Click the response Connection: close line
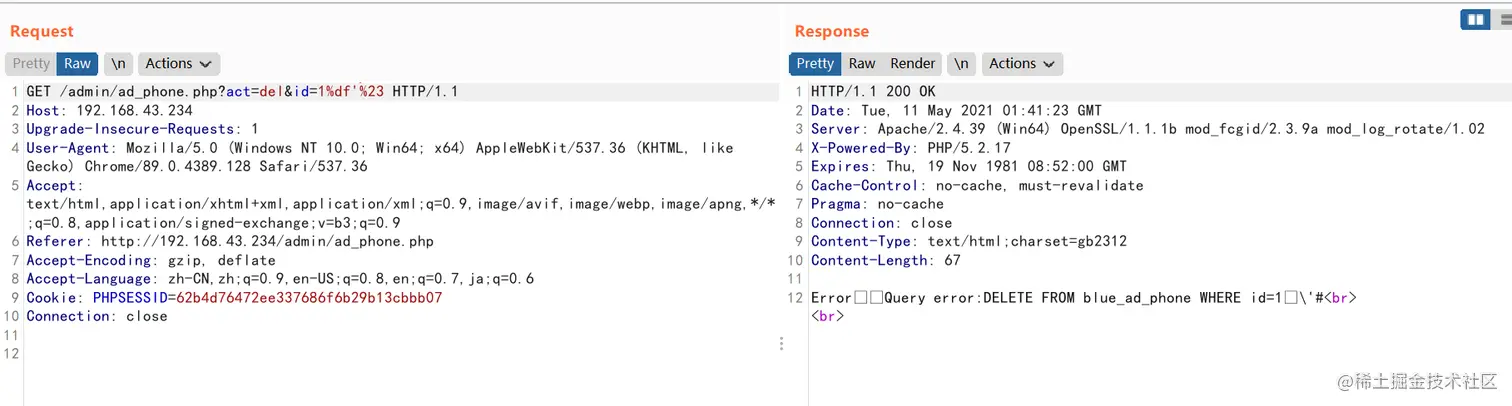Screen dimensions: 1512x406 [881, 223]
